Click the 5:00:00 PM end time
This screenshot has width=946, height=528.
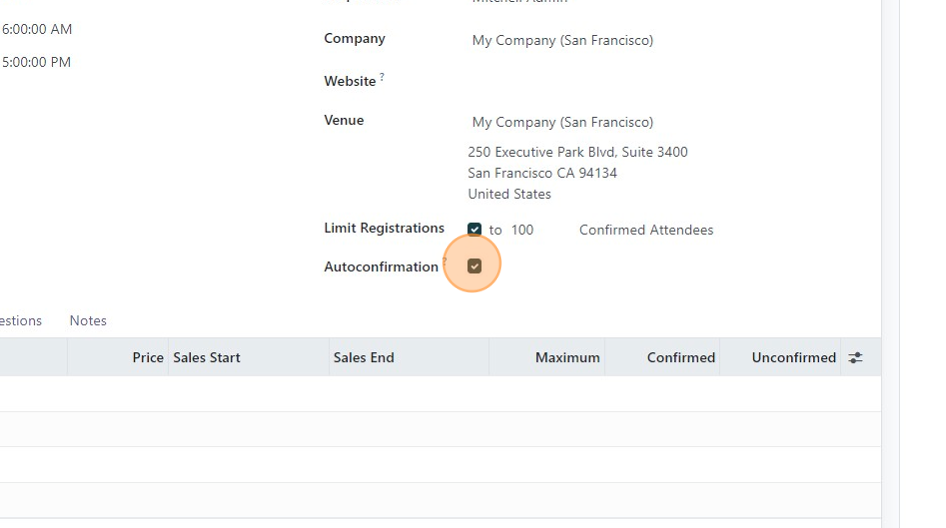tap(36, 62)
